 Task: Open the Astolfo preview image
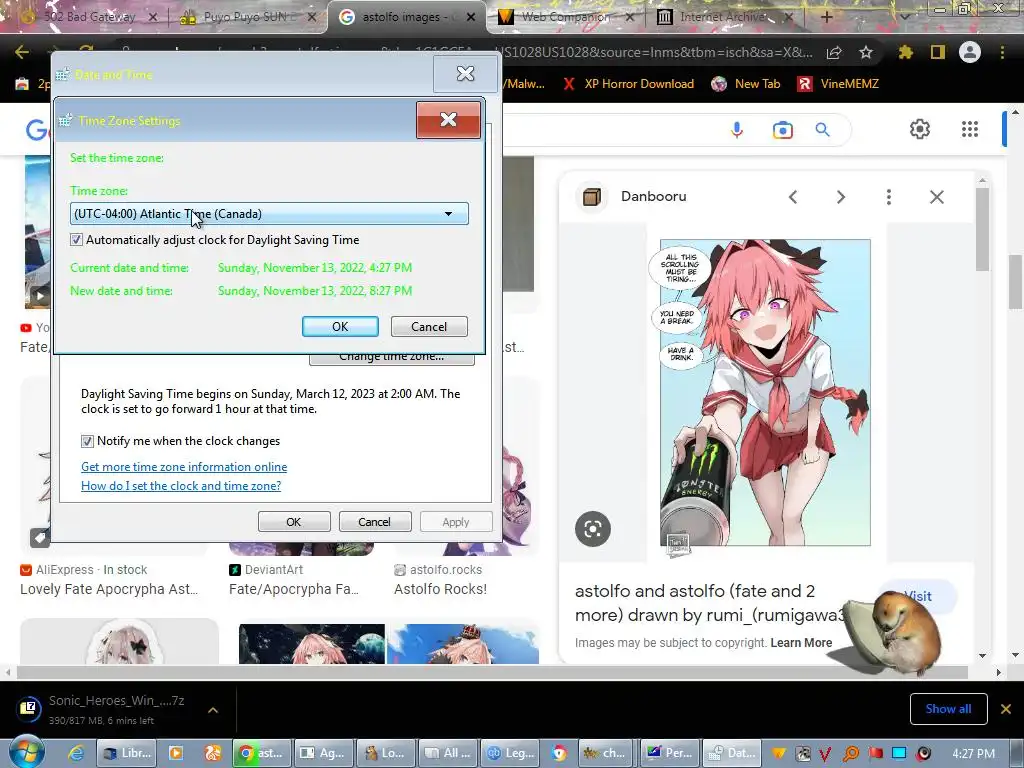coord(765,392)
